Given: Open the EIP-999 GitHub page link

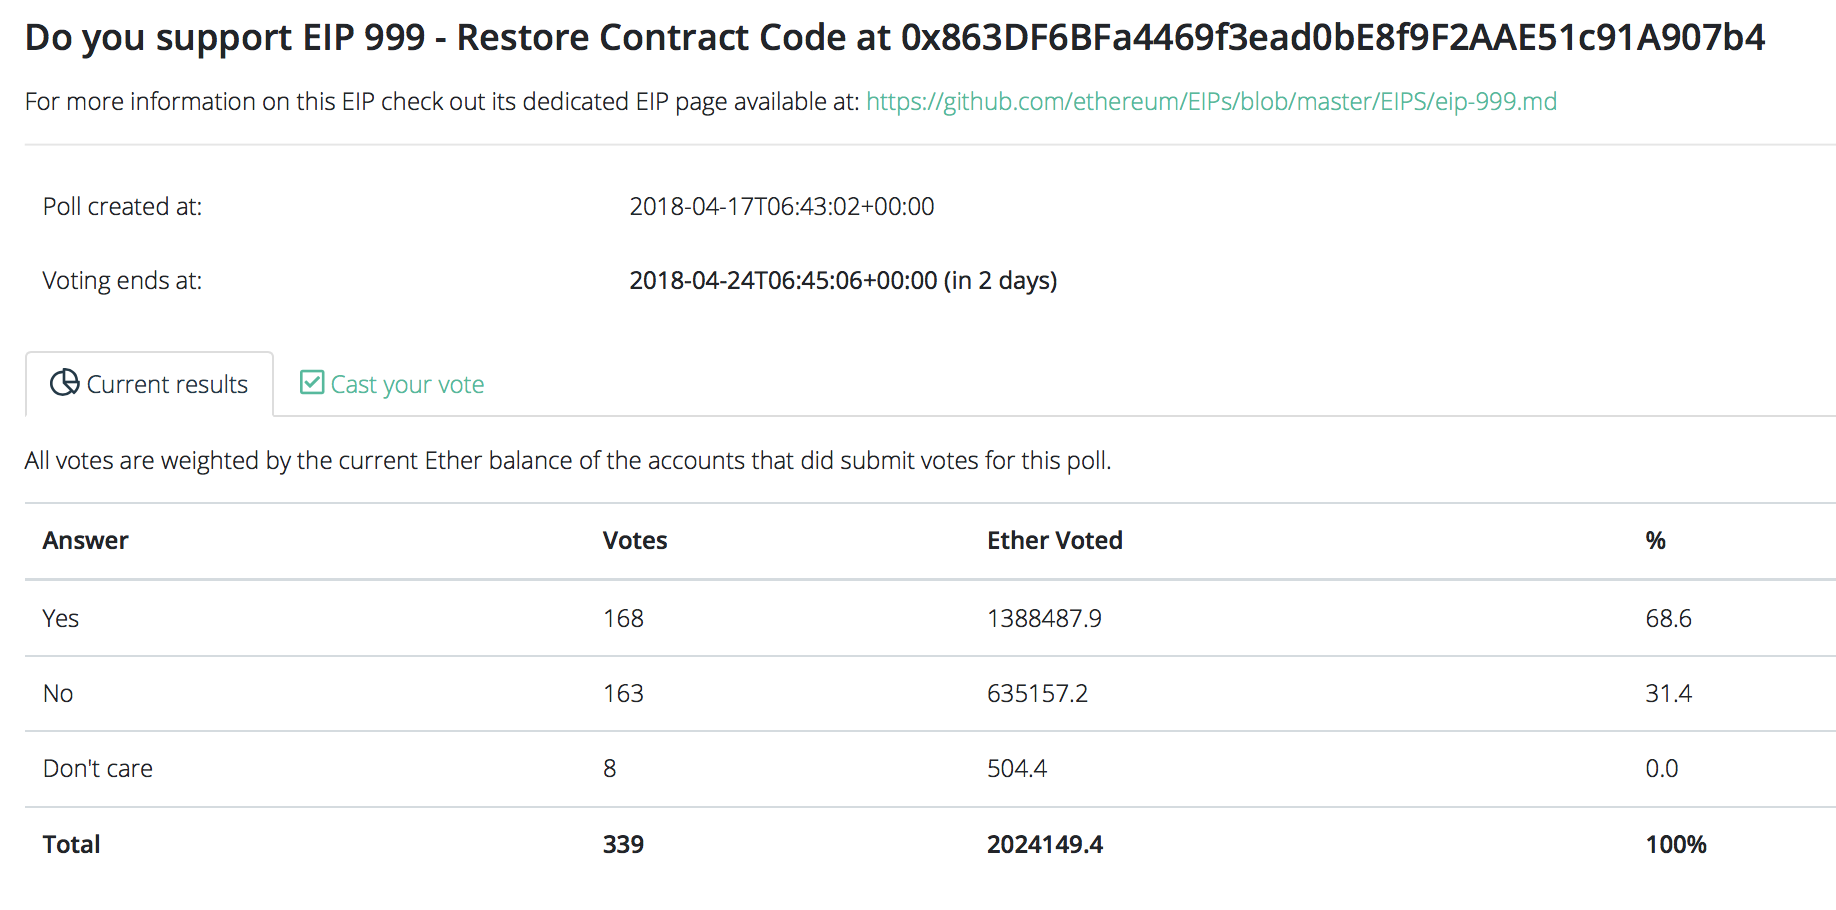Looking at the screenshot, I should click(x=1211, y=101).
